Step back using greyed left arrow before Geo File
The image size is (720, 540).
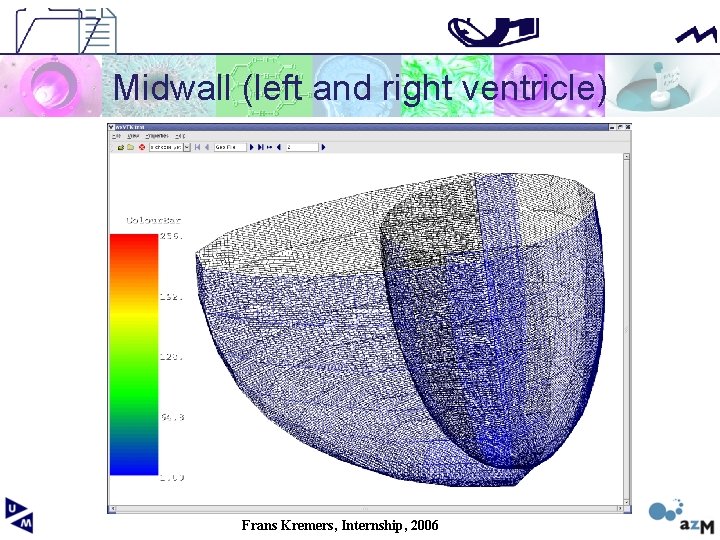207,147
